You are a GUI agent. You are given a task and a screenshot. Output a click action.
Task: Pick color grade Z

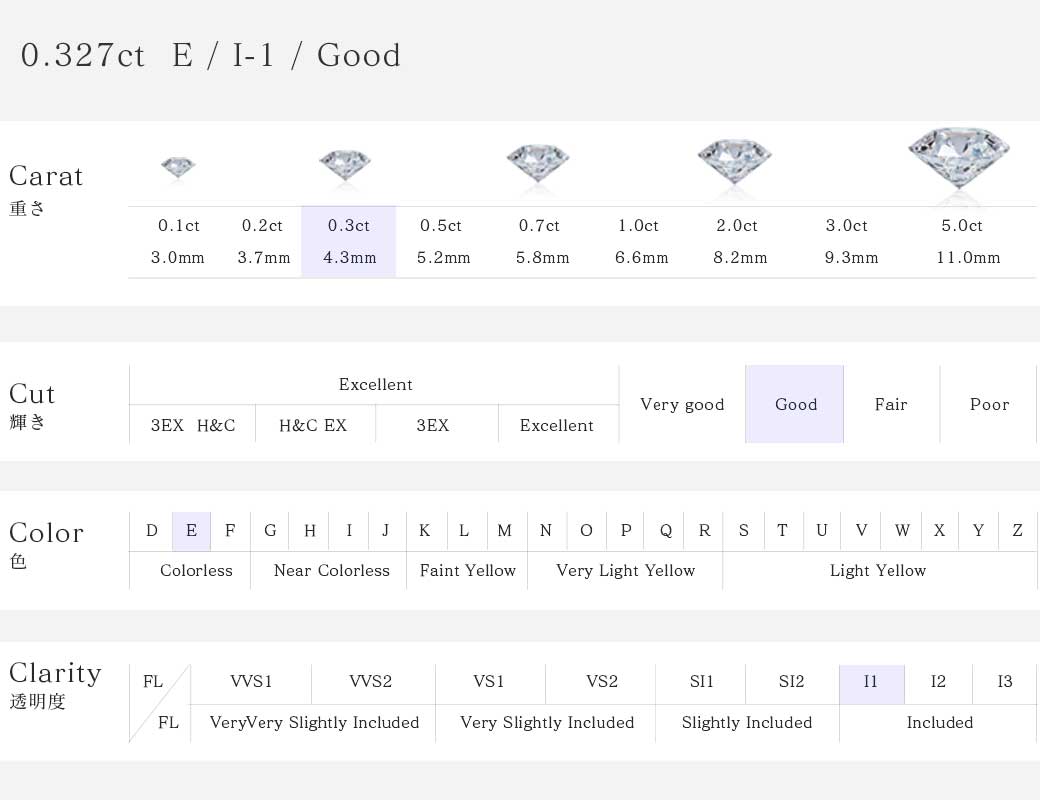coord(1017,531)
